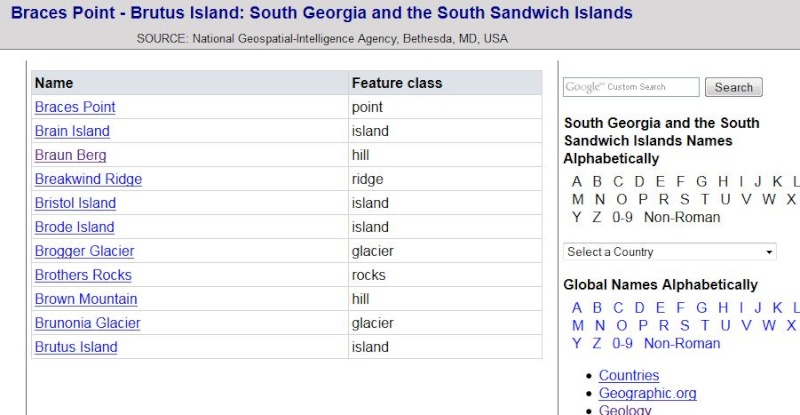Focus the Google Custom Search field
The image size is (800, 415).
[x=631, y=87]
